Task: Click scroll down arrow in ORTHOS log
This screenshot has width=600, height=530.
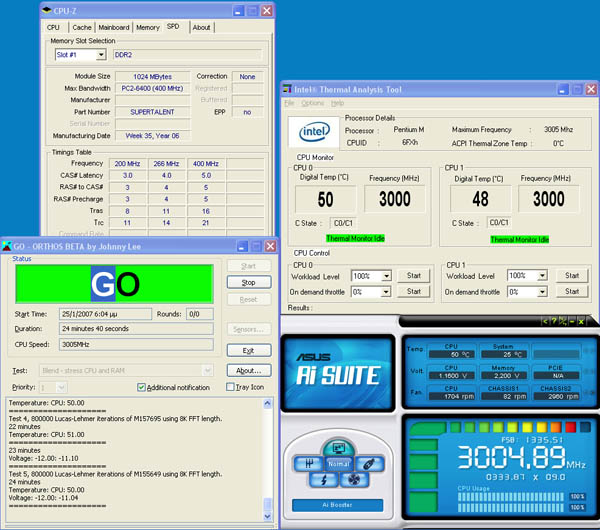Action: 267,516
